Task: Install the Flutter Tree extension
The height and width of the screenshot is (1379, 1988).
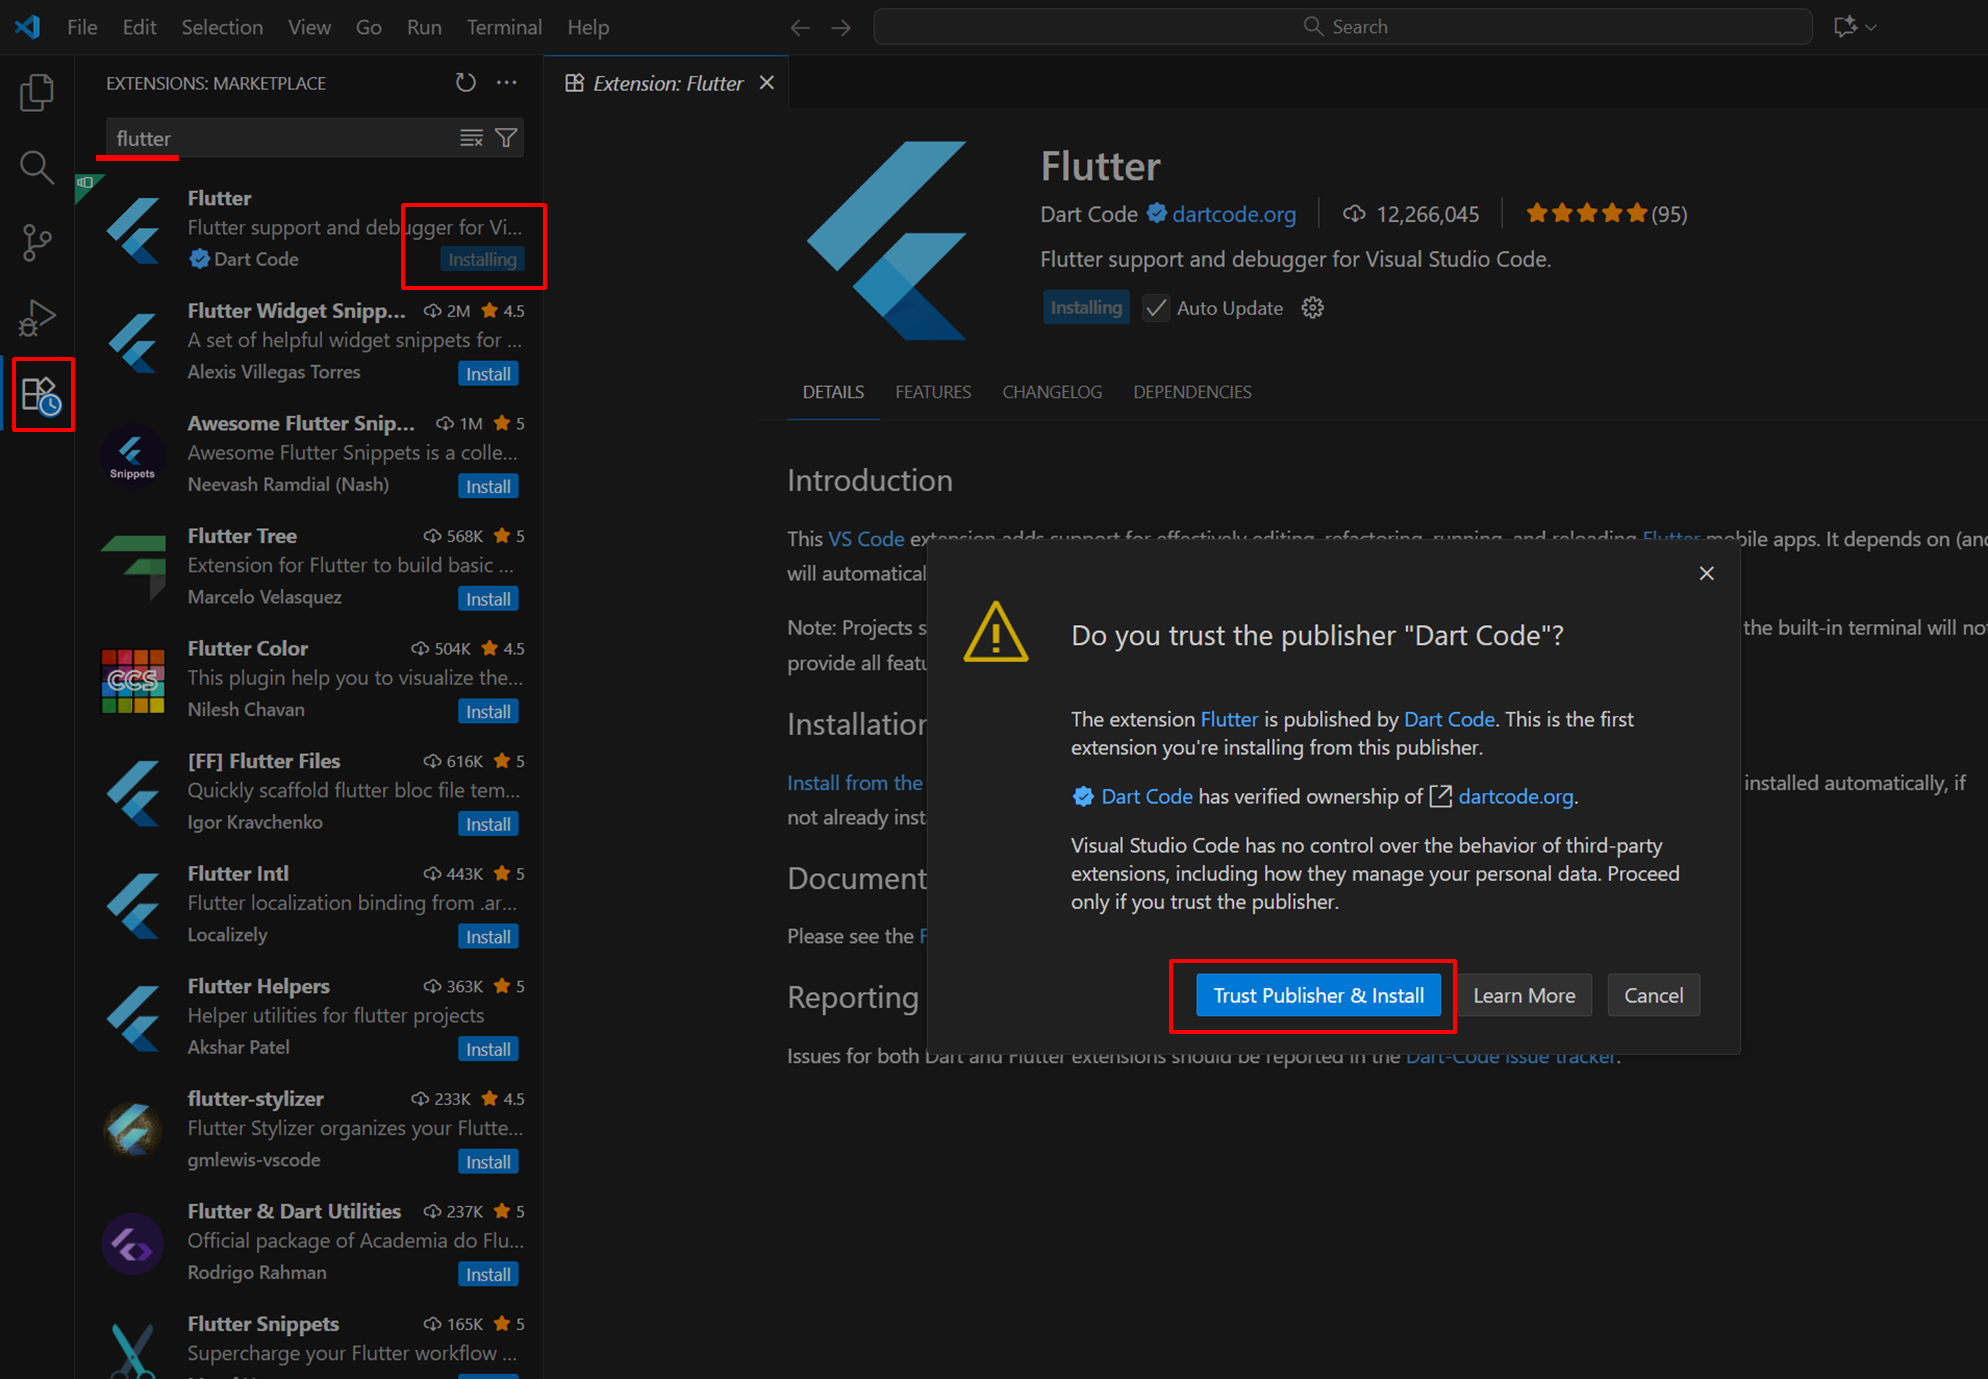Action: point(488,598)
